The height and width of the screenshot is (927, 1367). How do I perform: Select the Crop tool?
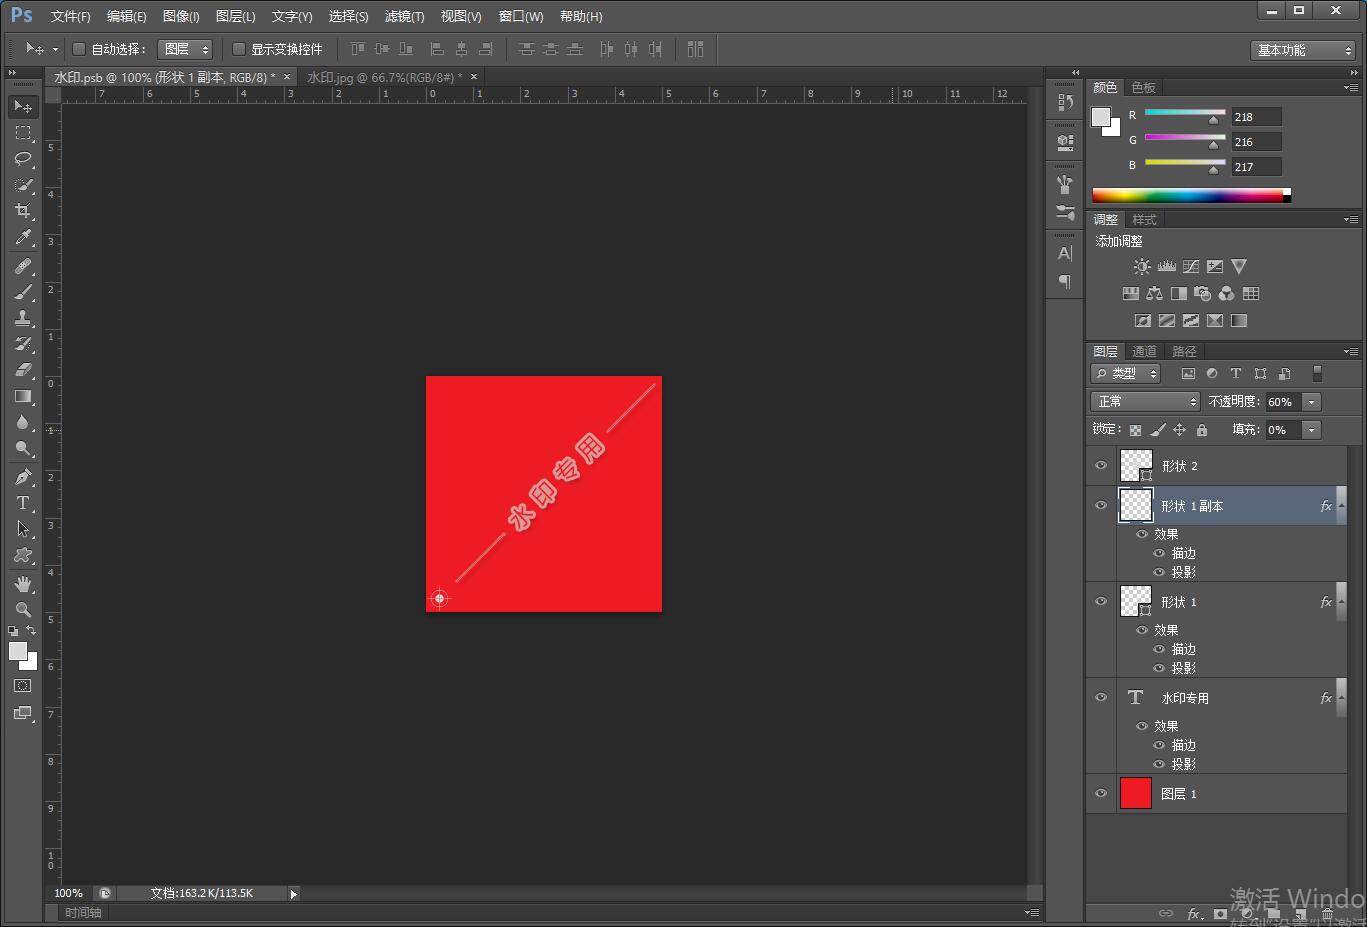(23, 211)
